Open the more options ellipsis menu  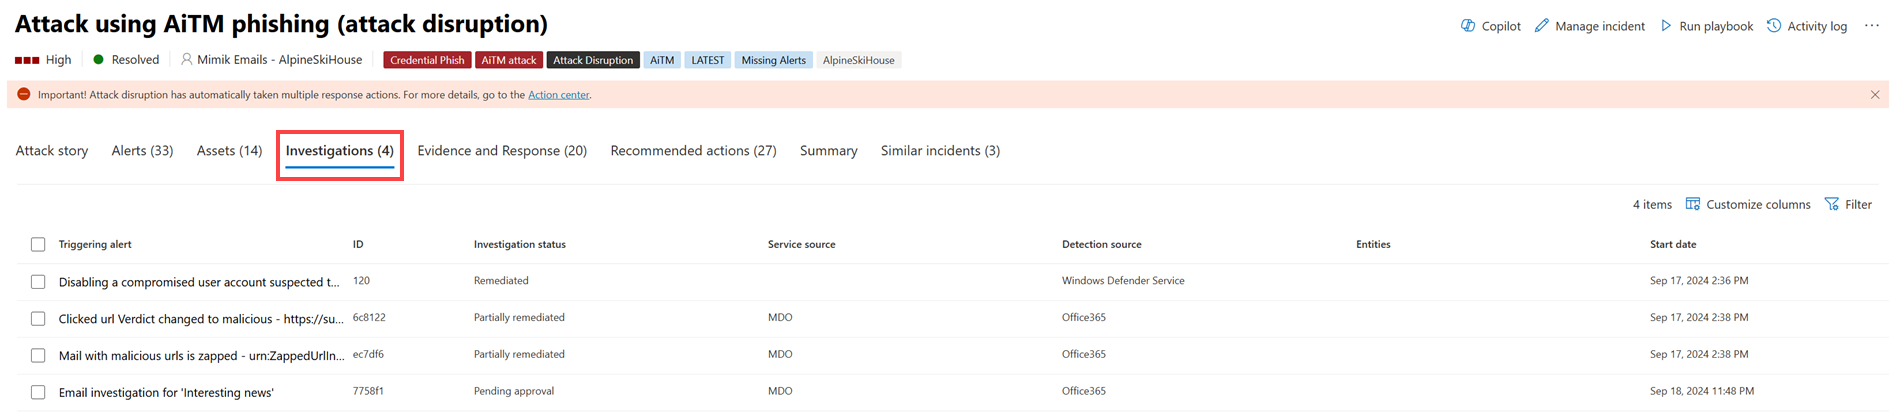click(1871, 26)
